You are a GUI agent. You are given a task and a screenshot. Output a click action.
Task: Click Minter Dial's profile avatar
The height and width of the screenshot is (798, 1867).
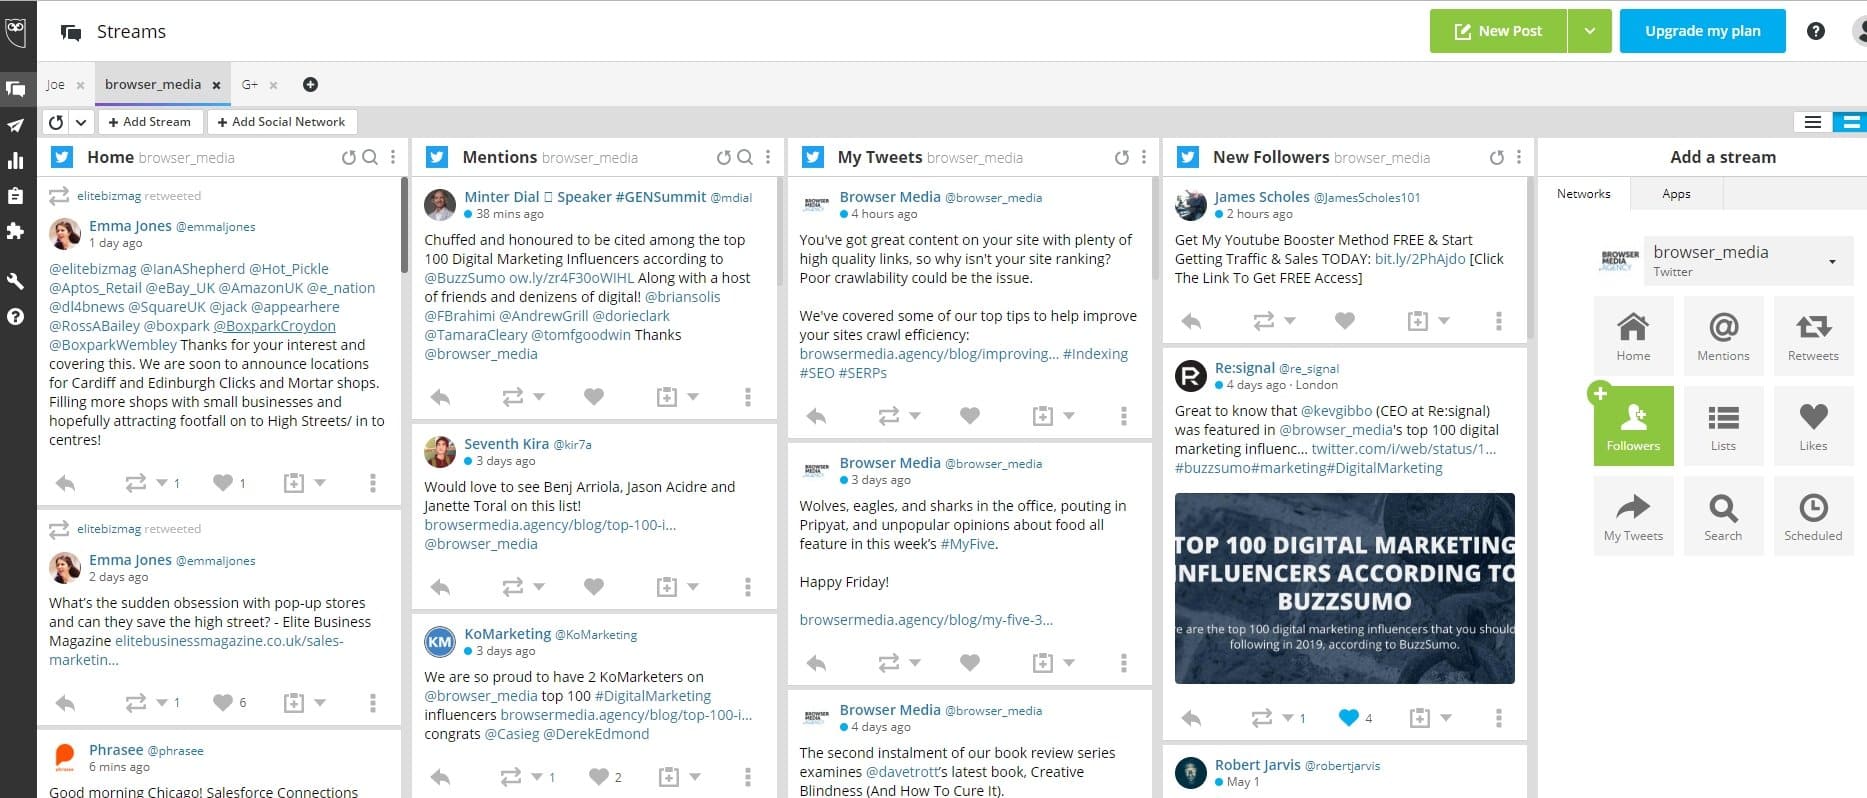point(440,205)
